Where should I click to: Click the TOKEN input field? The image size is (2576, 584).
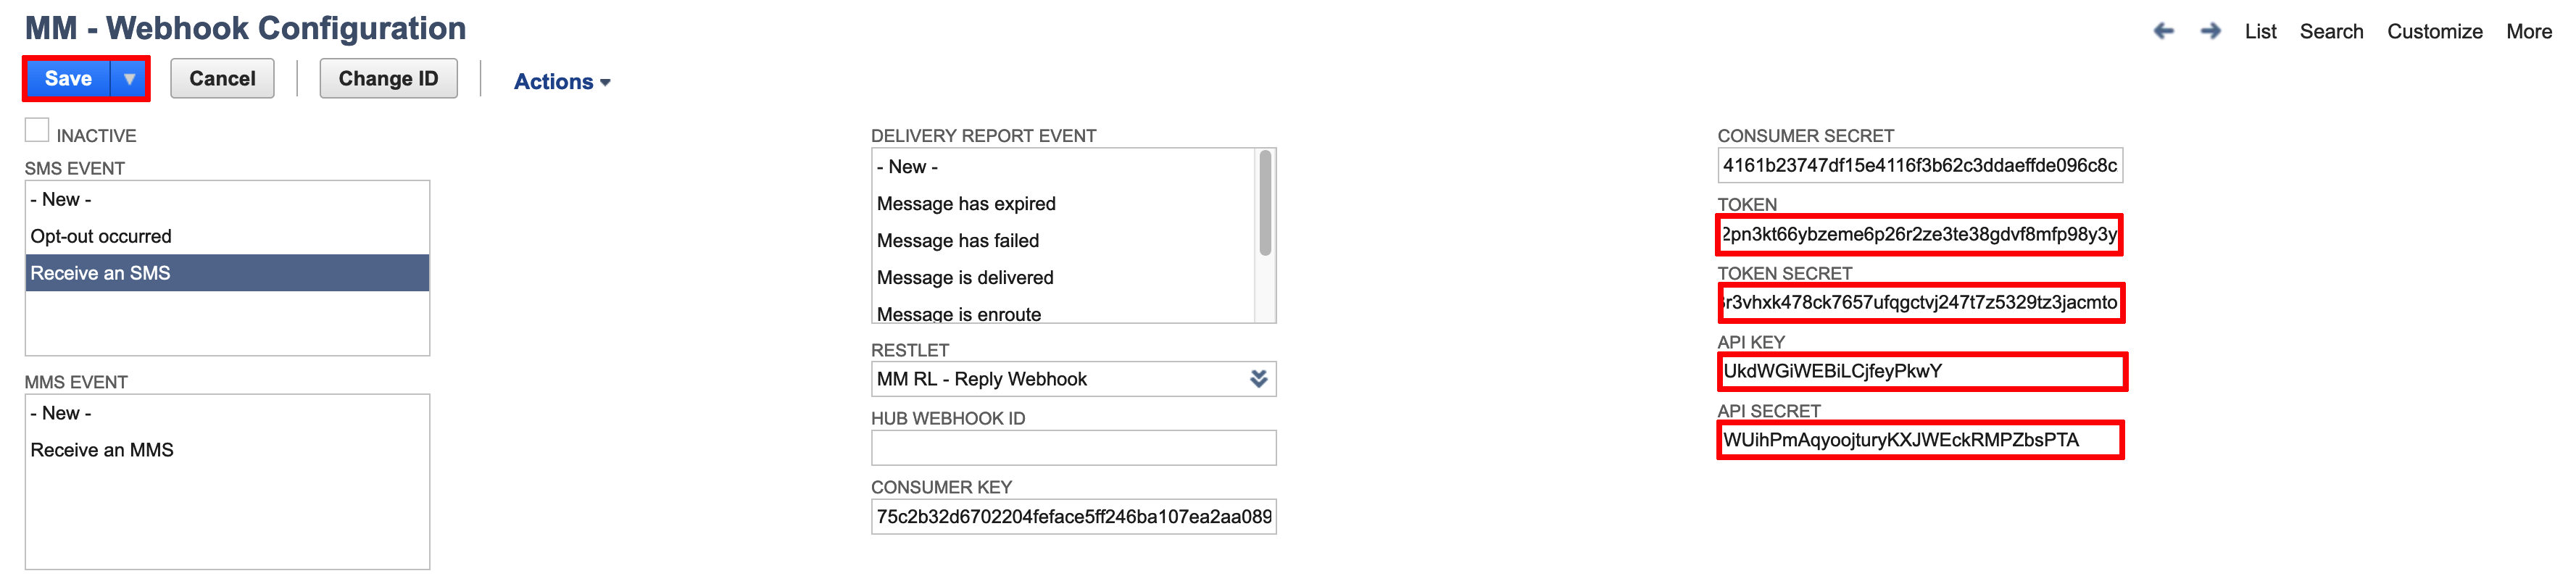[x=1920, y=235]
